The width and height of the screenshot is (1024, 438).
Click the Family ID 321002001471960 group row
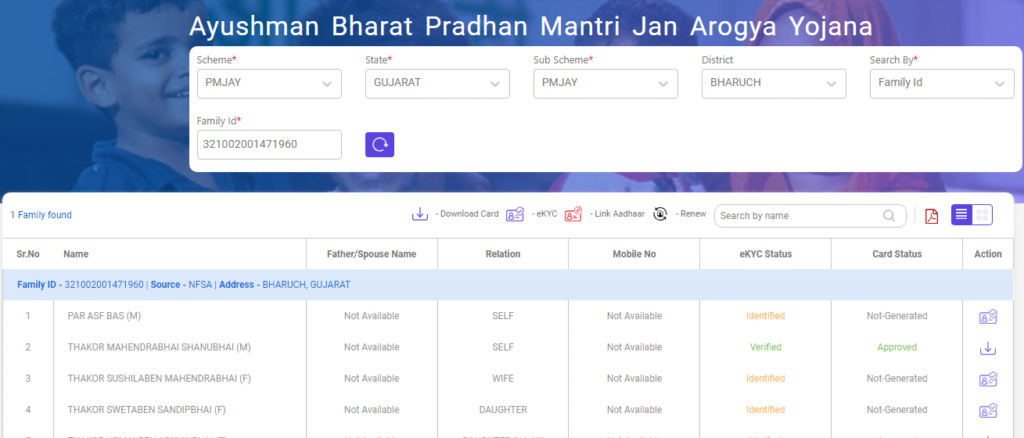pyautogui.click(x=508, y=285)
